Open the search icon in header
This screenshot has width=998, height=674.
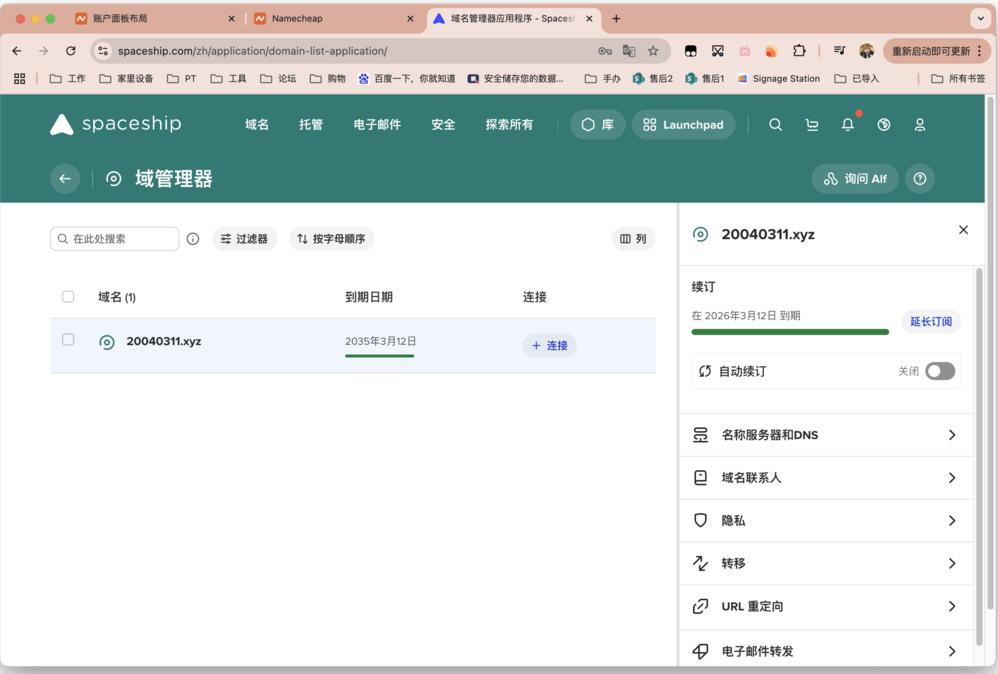(x=775, y=125)
